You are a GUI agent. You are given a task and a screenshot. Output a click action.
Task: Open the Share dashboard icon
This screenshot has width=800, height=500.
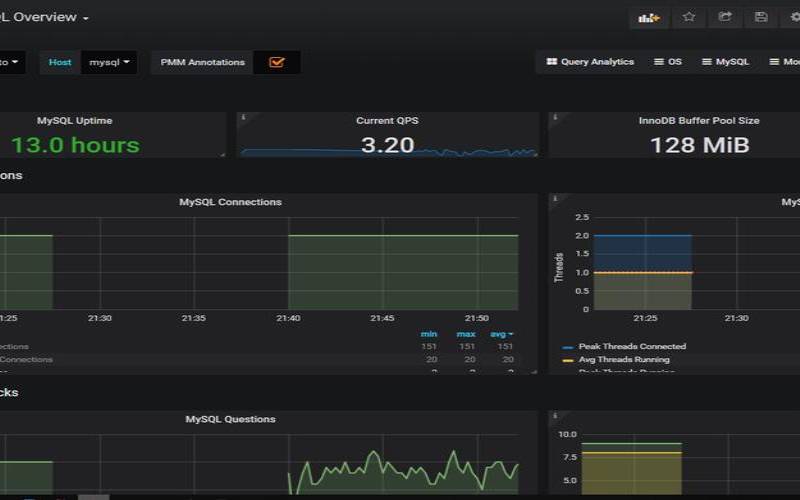725,17
